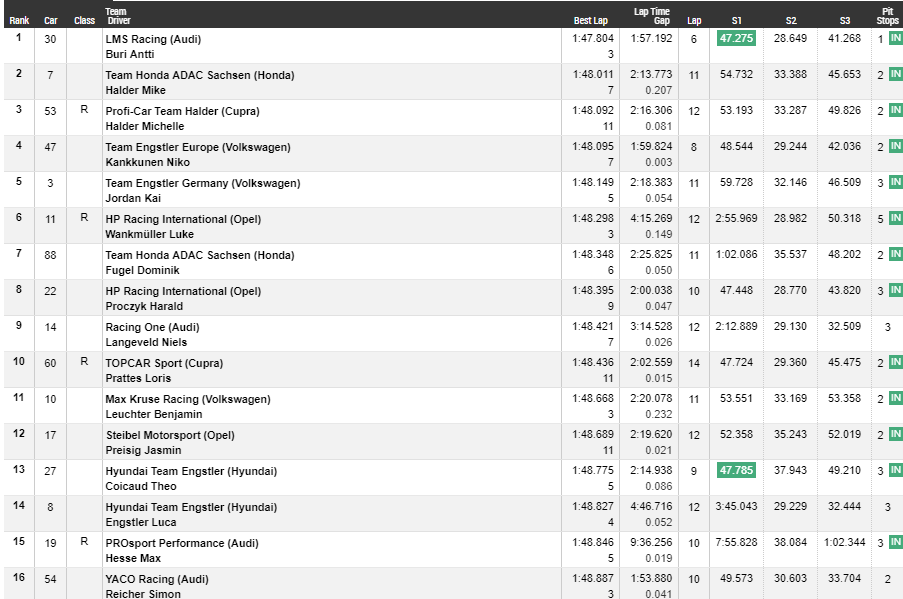Select driver Buri Antti

click(130, 54)
